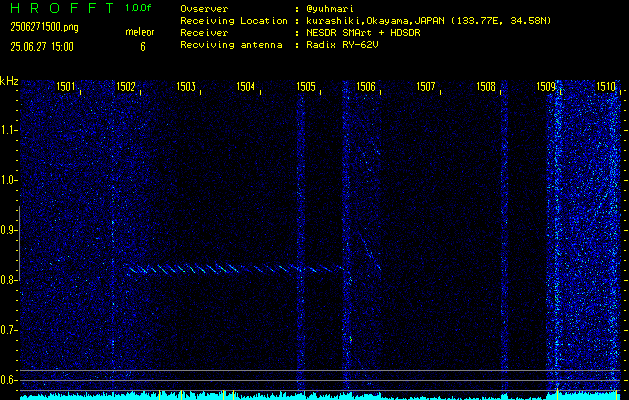Click the 1509 time marker
The height and width of the screenshot is (400, 629).
coord(546,86)
